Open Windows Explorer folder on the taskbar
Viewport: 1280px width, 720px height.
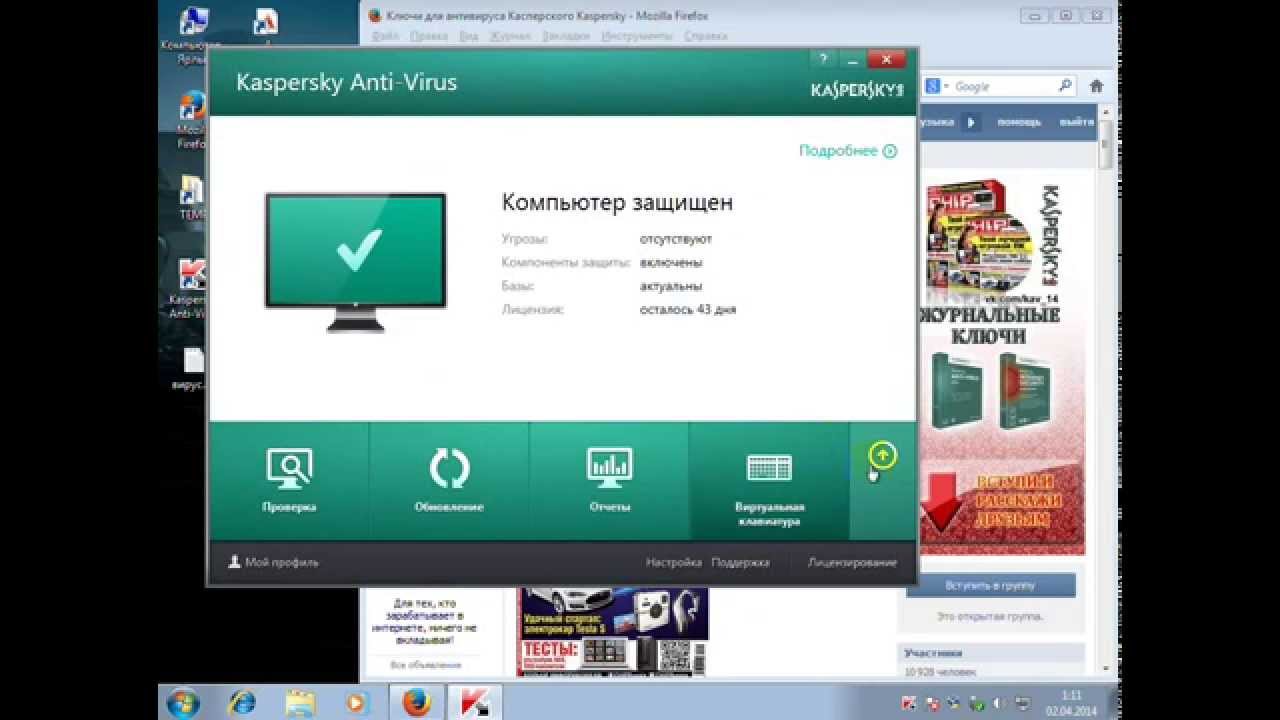[299, 702]
